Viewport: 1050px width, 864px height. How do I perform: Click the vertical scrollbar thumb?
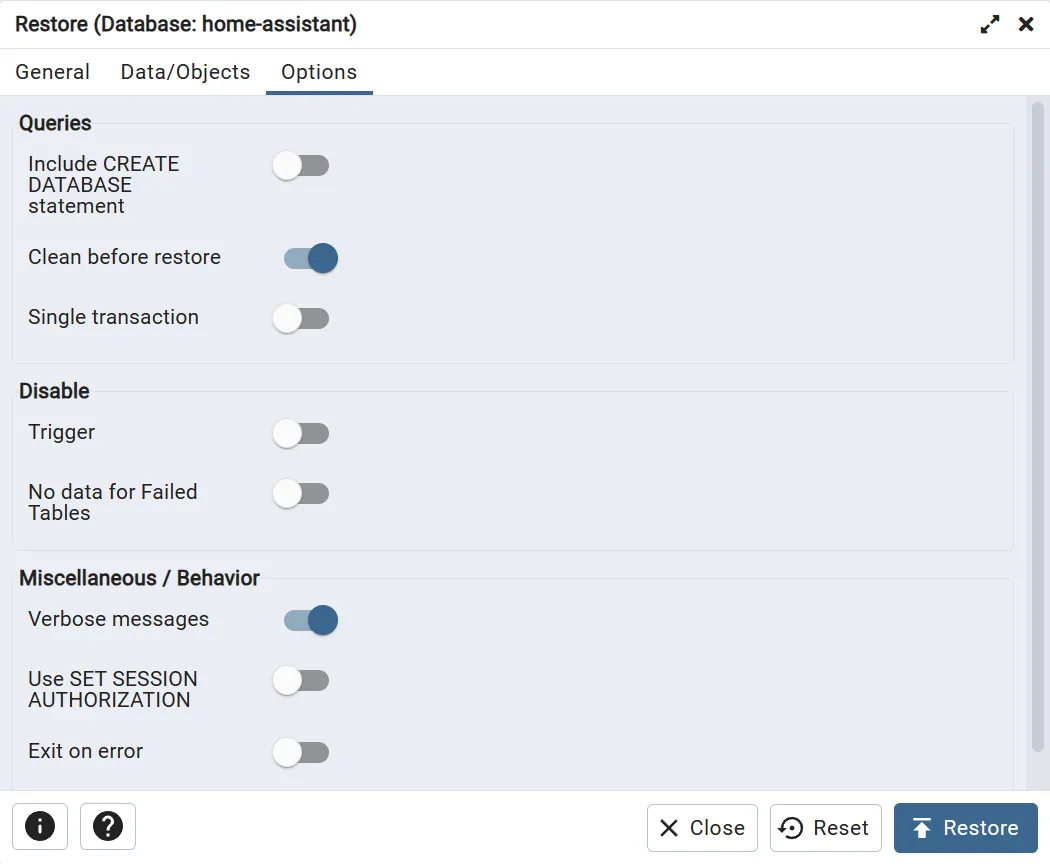click(1038, 425)
